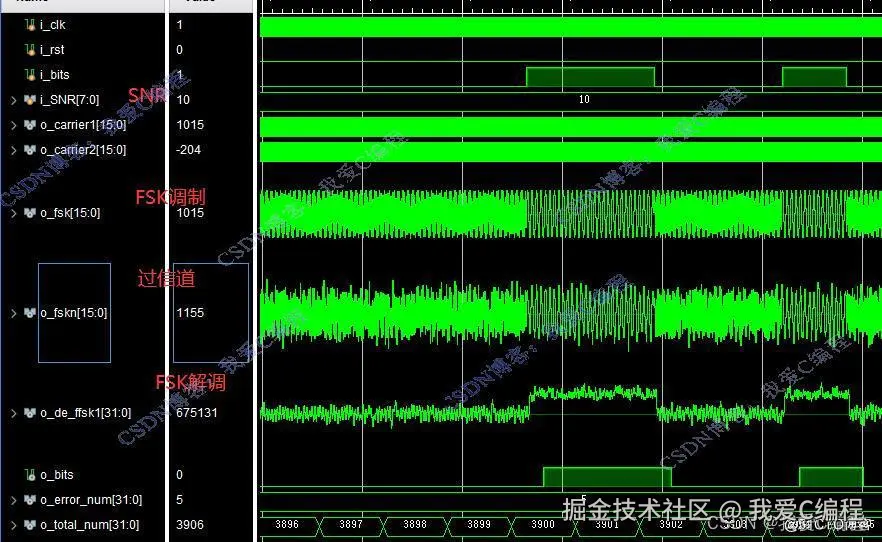The height and width of the screenshot is (542, 882).
Task: Expand the o_fsk[15:0] bus
Action: pos(14,213)
